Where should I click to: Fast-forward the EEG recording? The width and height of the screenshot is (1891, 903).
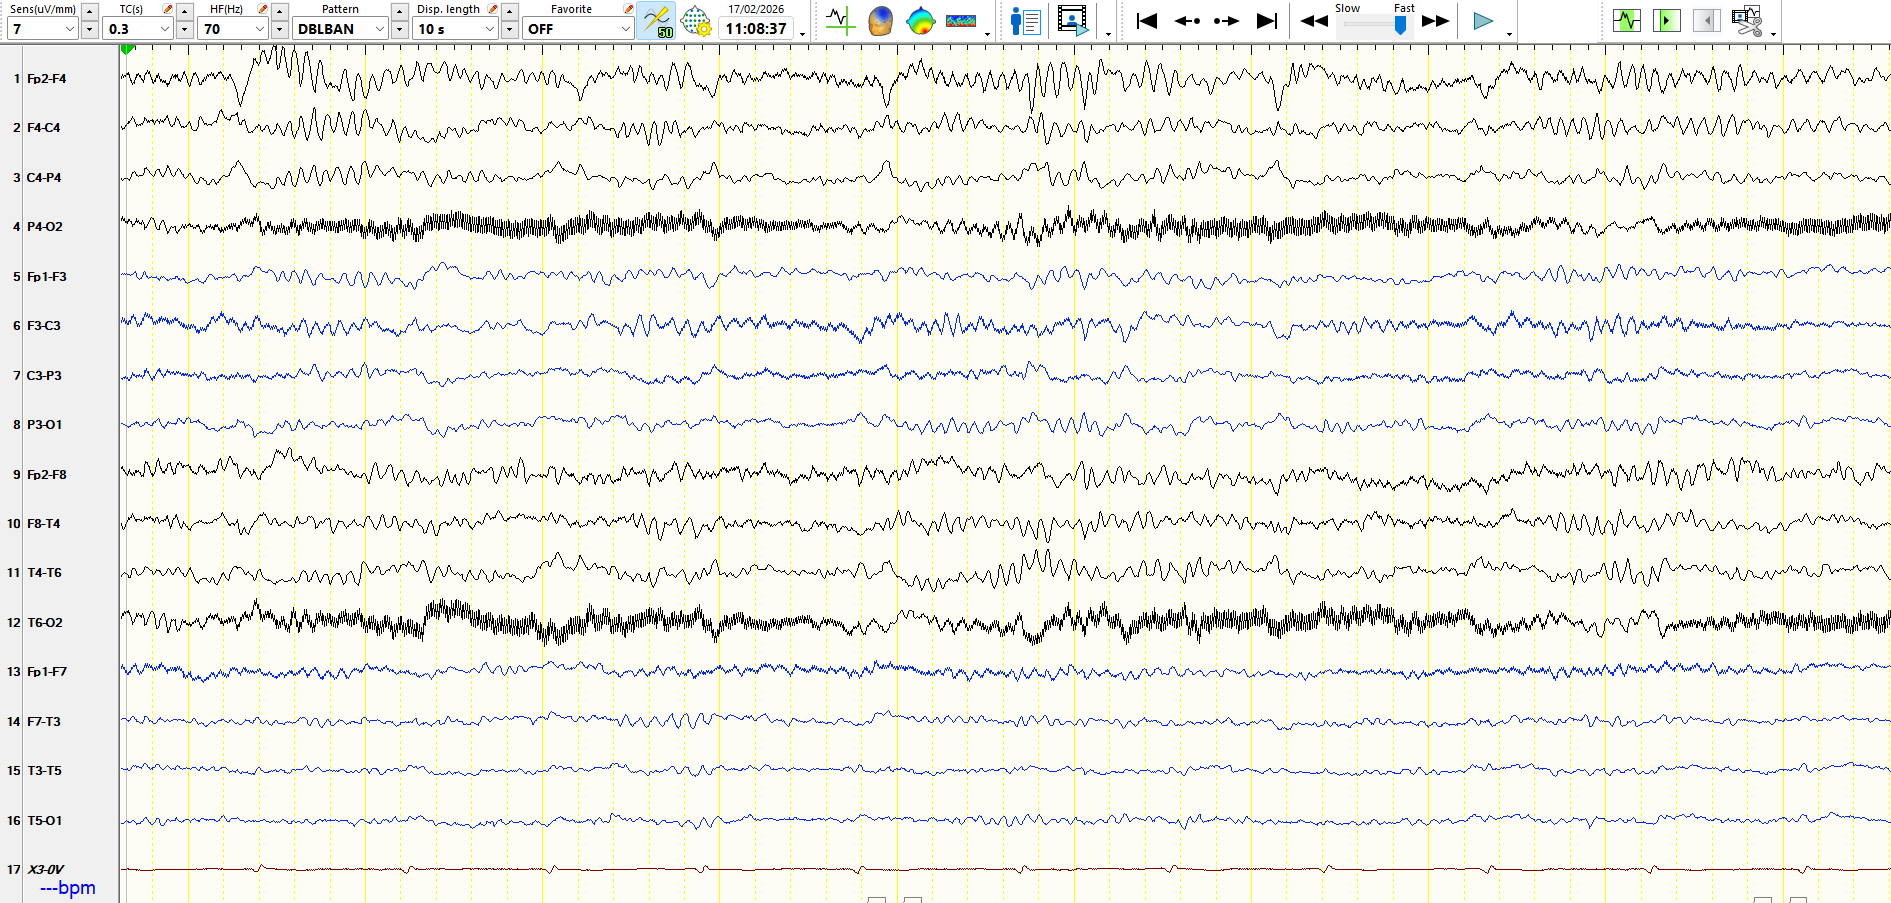tap(1435, 21)
